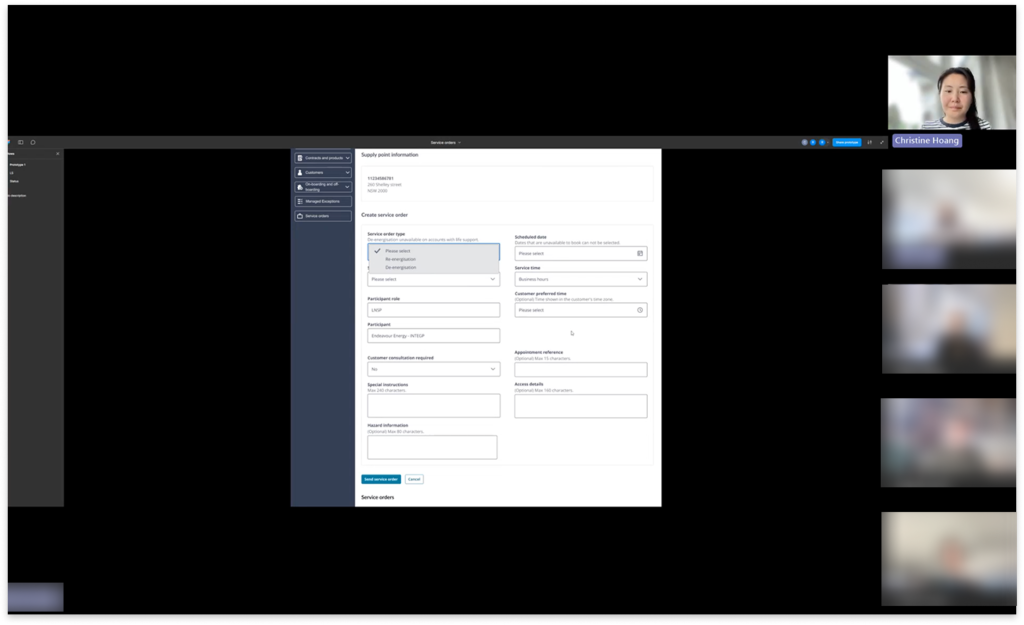Click the Managed Exceptions list icon
Image resolution: width=1024 pixels, height=625 pixels.
pyautogui.click(x=300, y=201)
